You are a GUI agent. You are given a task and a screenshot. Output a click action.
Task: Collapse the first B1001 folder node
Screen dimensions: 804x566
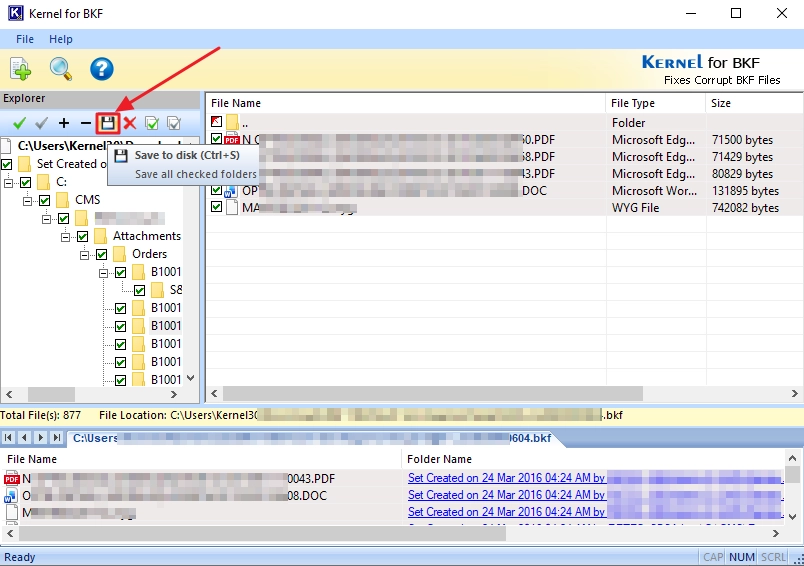point(103,273)
